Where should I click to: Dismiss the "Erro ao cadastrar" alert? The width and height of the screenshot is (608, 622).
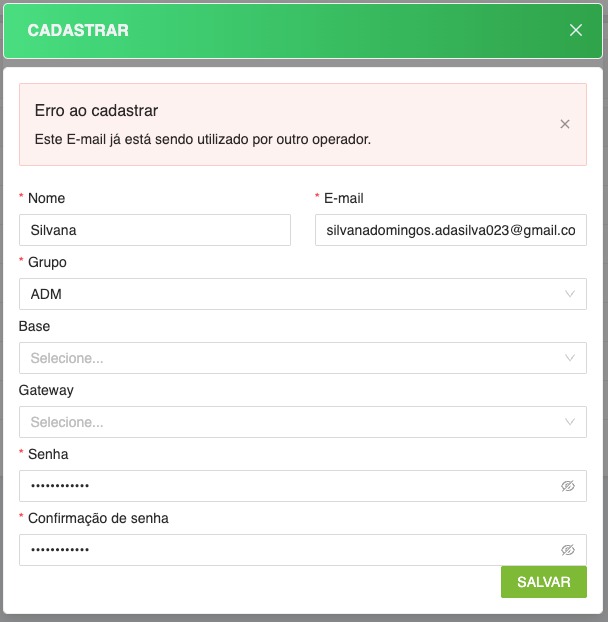coord(565,124)
